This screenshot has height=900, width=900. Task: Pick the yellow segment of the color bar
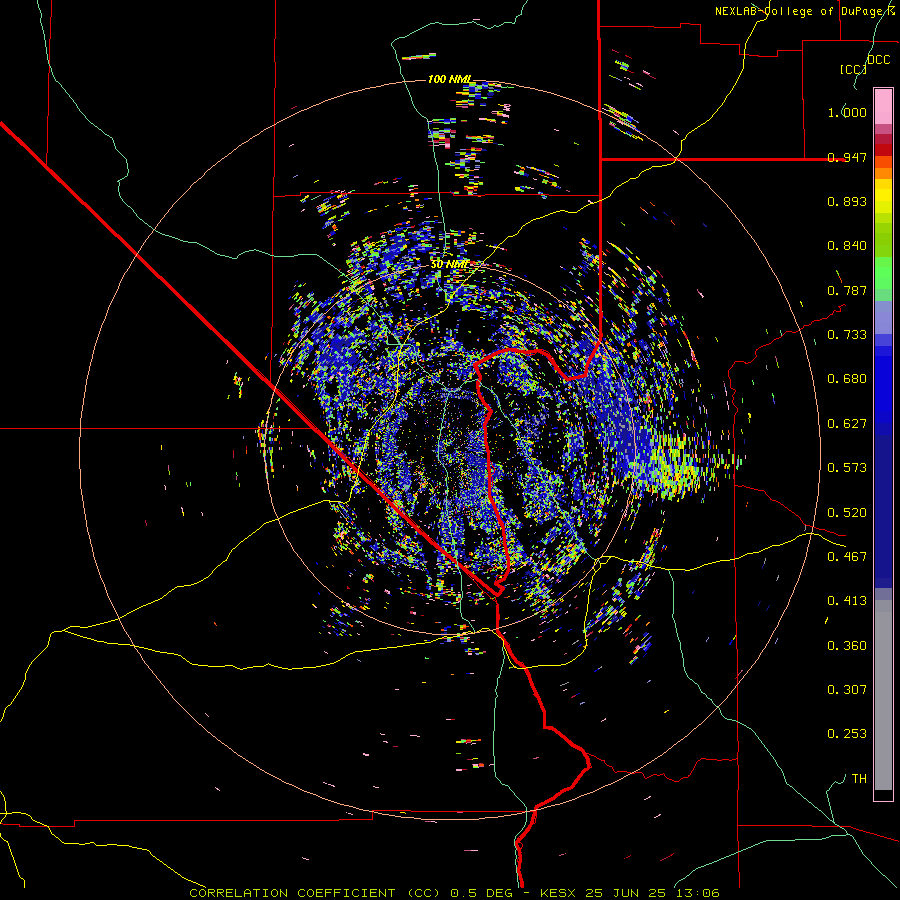pyautogui.click(x=883, y=197)
